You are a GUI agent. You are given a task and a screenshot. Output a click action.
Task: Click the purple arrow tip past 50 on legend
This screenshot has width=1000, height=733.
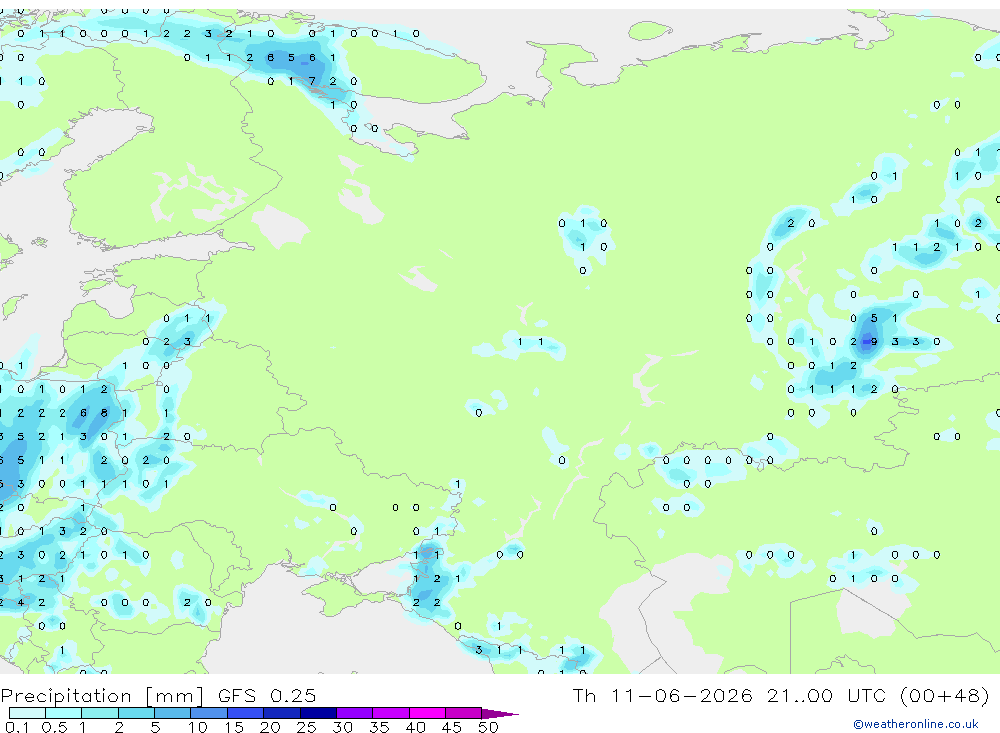pyautogui.click(x=500, y=713)
